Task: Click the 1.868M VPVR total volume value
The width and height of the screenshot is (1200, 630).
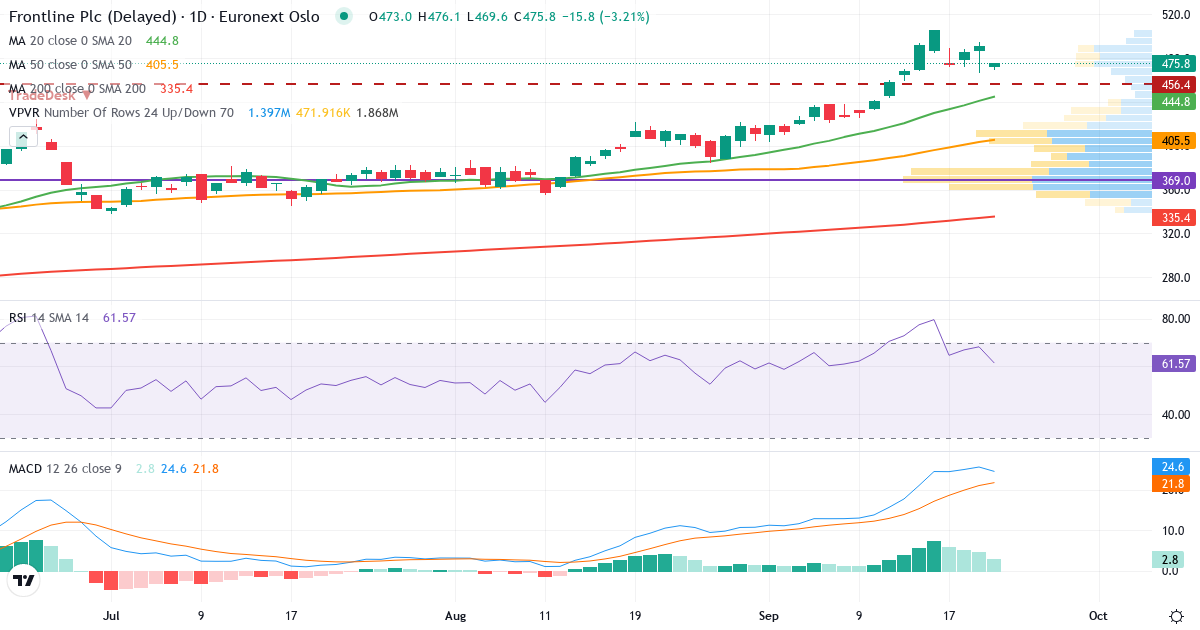Action: (x=377, y=113)
